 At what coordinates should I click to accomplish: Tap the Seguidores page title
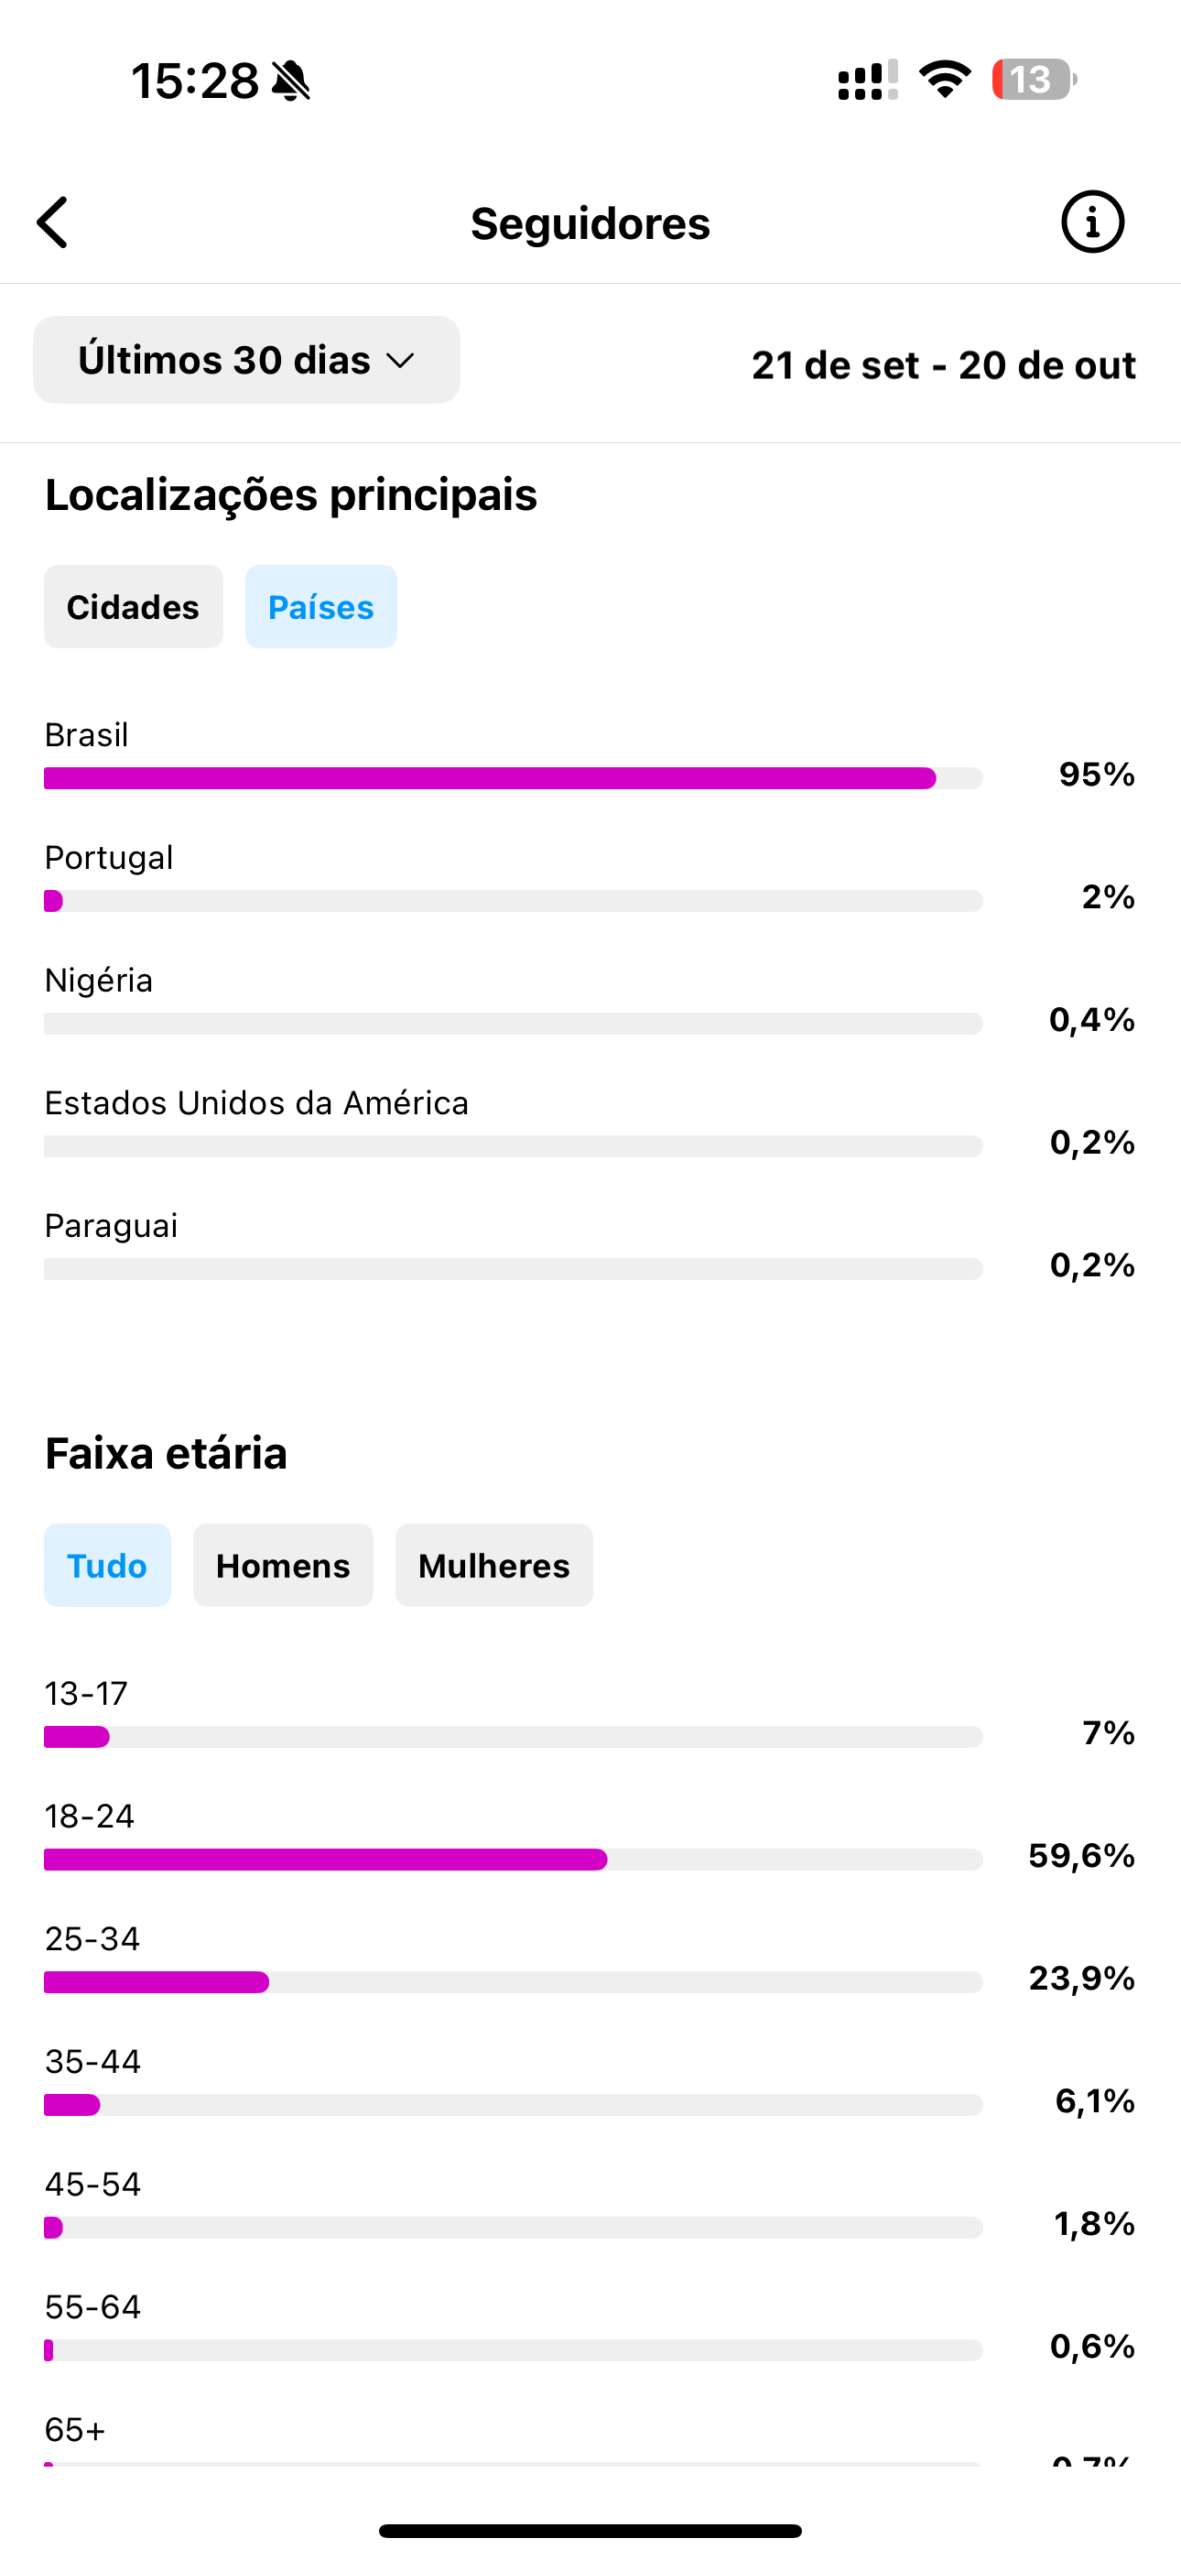(x=590, y=223)
